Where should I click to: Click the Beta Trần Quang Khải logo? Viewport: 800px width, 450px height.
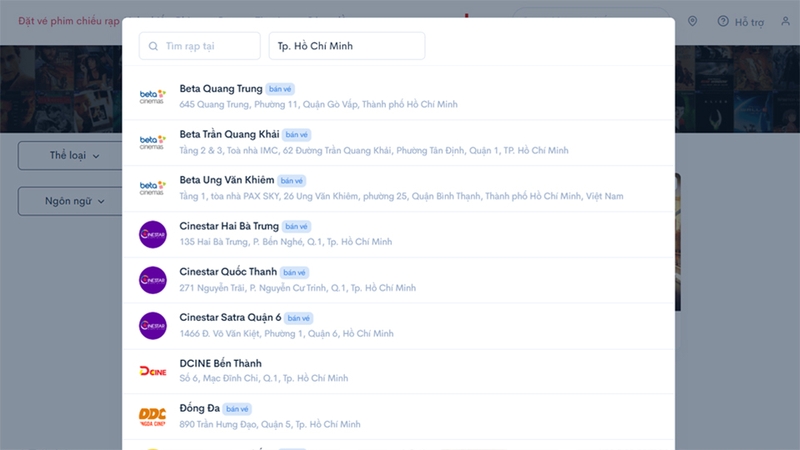[153, 142]
